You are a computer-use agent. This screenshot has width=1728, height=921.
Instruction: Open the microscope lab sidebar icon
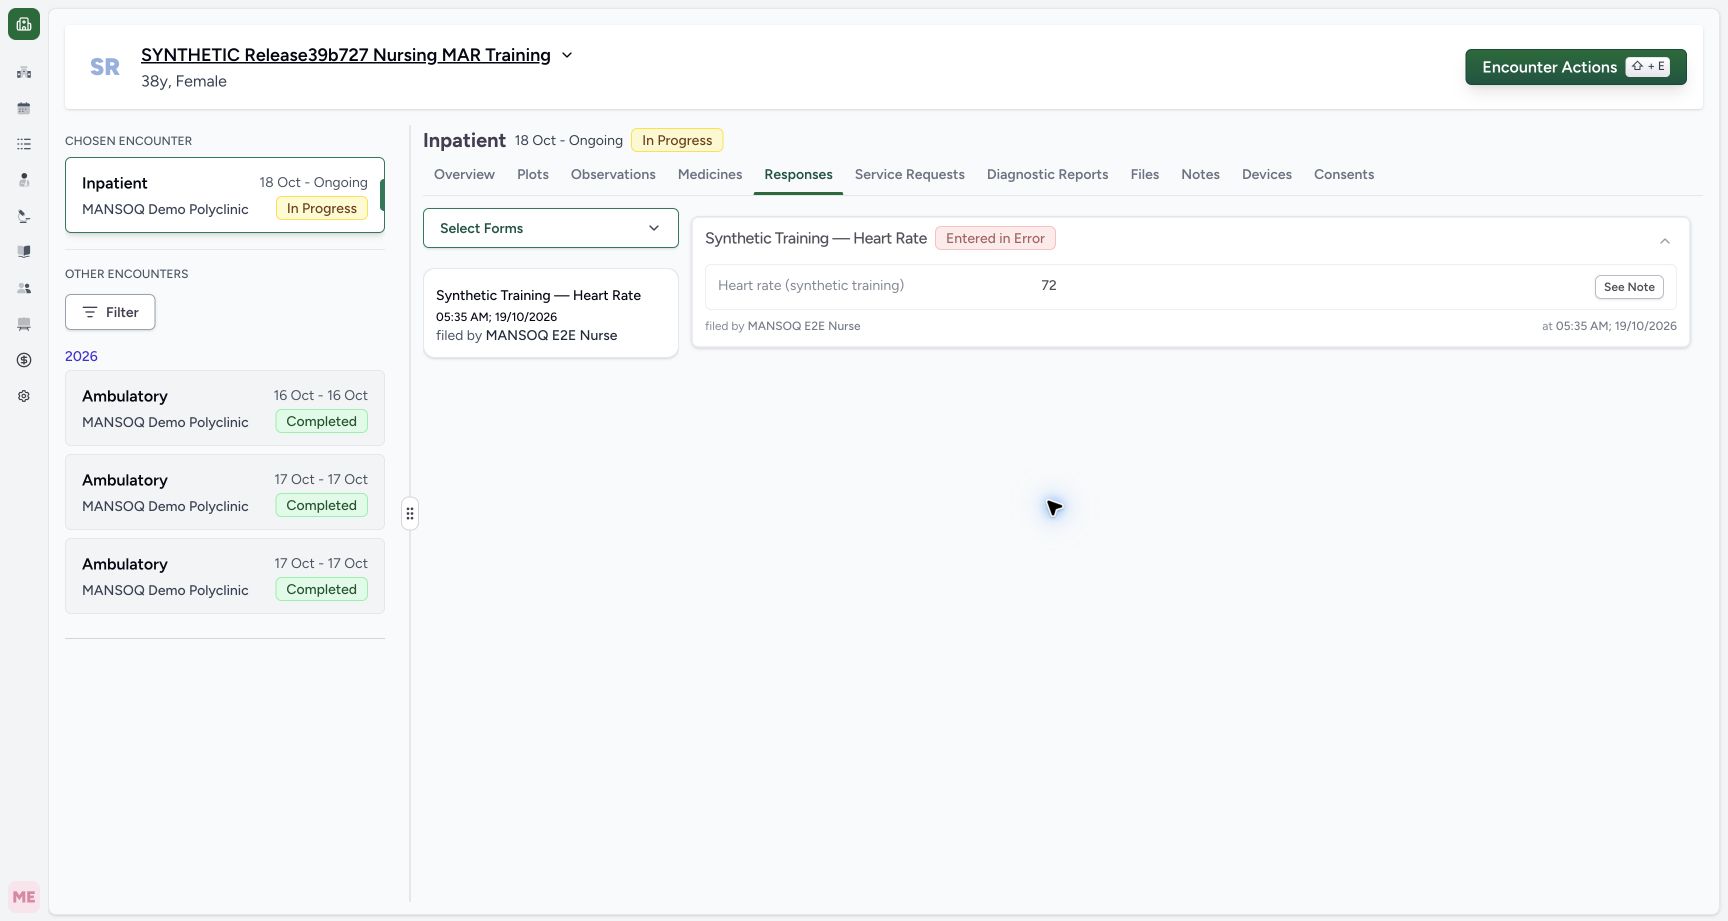pos(24,216)
